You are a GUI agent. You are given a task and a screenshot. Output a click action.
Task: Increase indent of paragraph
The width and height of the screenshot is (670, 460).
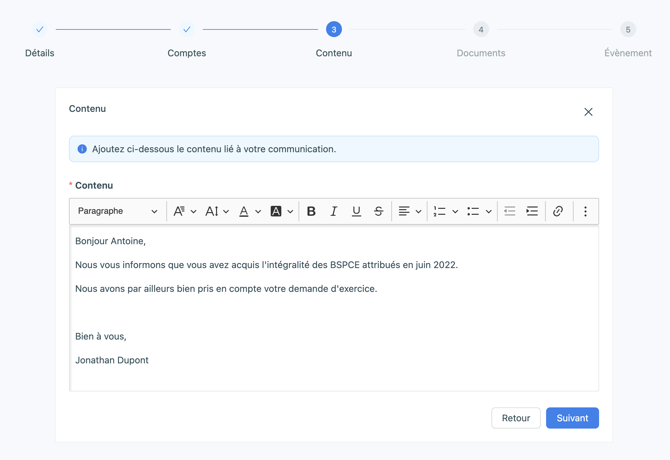(532, 211)
